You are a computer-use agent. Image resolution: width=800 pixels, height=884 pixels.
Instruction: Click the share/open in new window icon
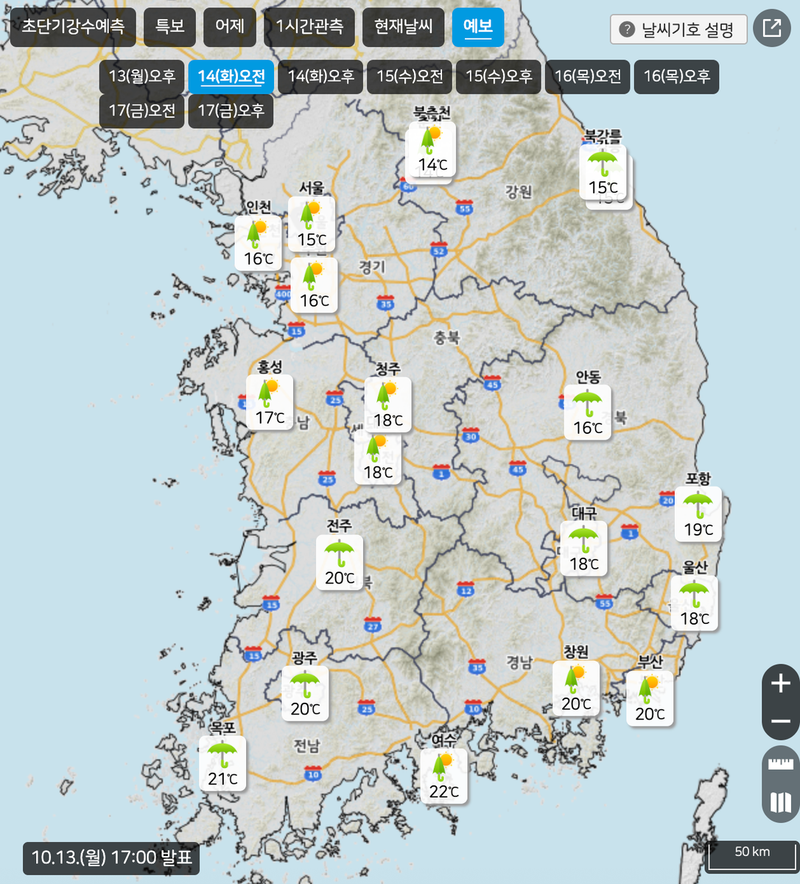point(772,28)
